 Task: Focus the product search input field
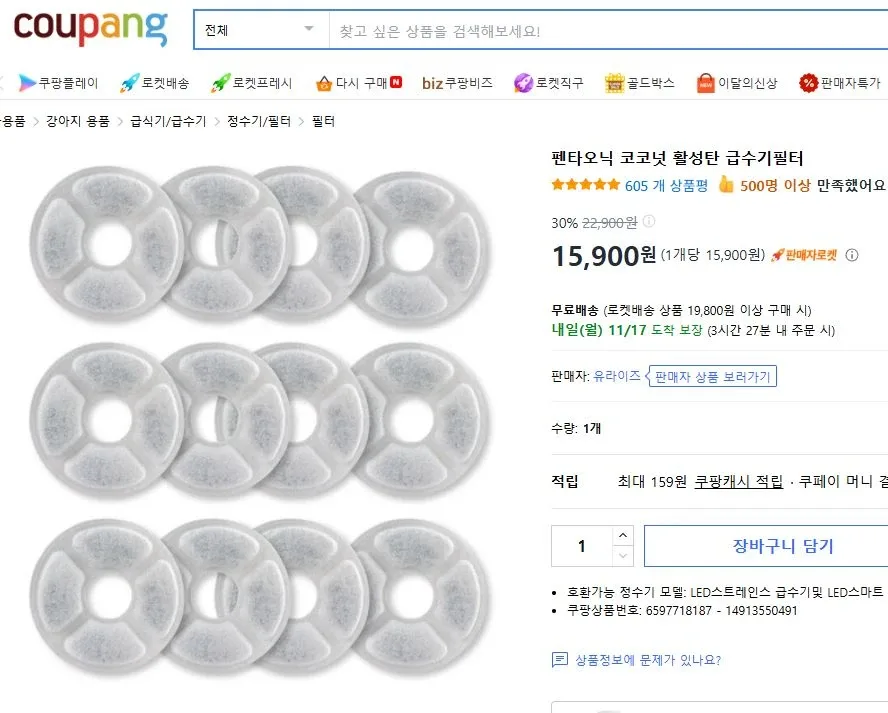coord(600,30)
